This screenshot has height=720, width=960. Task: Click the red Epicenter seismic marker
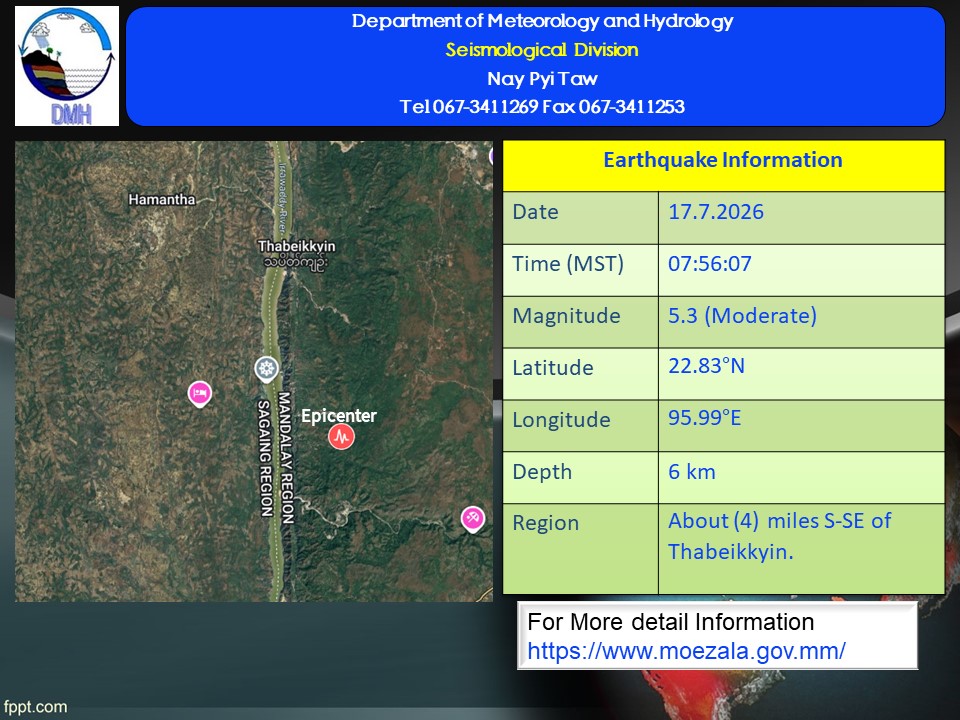[341, 437]
